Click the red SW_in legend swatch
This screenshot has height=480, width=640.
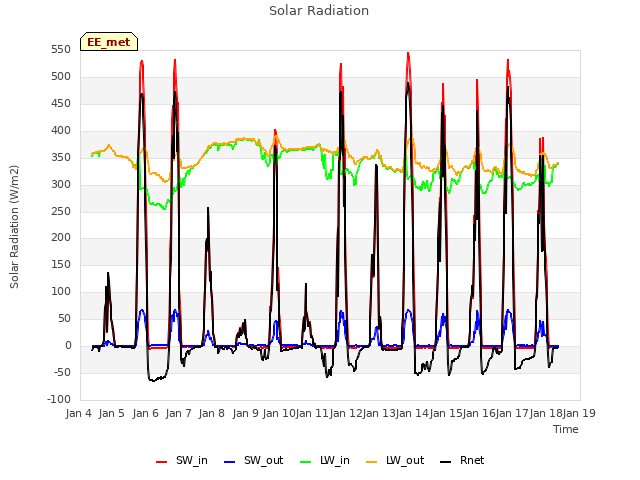click(162, 462)
